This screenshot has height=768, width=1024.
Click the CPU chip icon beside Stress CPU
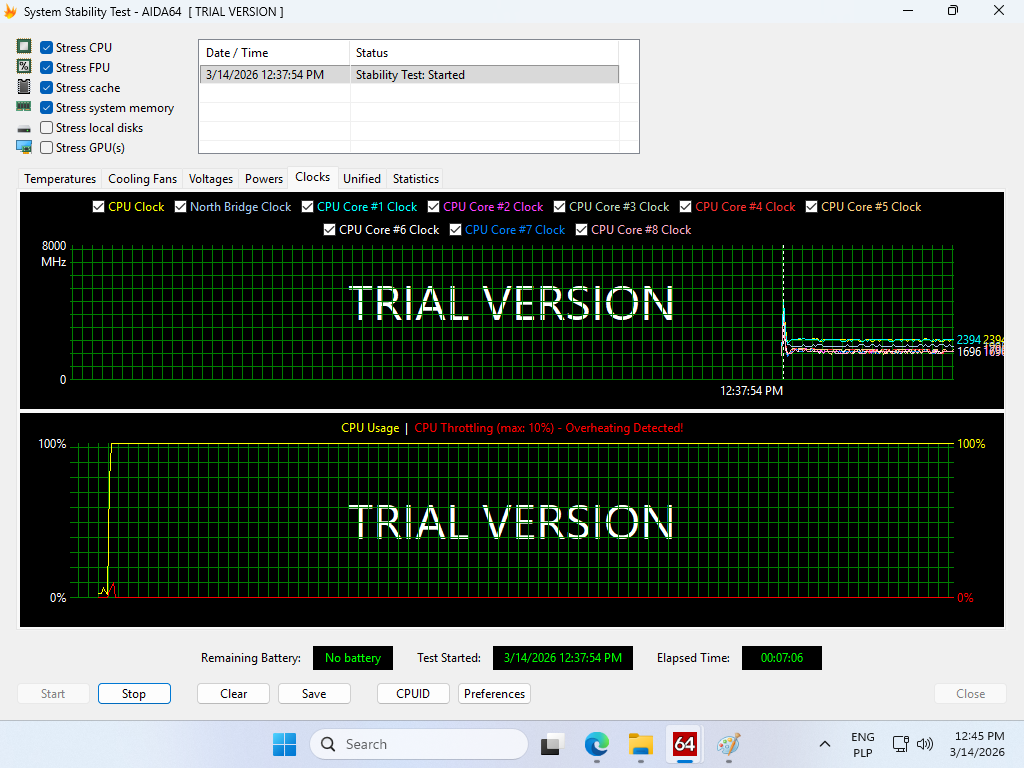[24, 46]
